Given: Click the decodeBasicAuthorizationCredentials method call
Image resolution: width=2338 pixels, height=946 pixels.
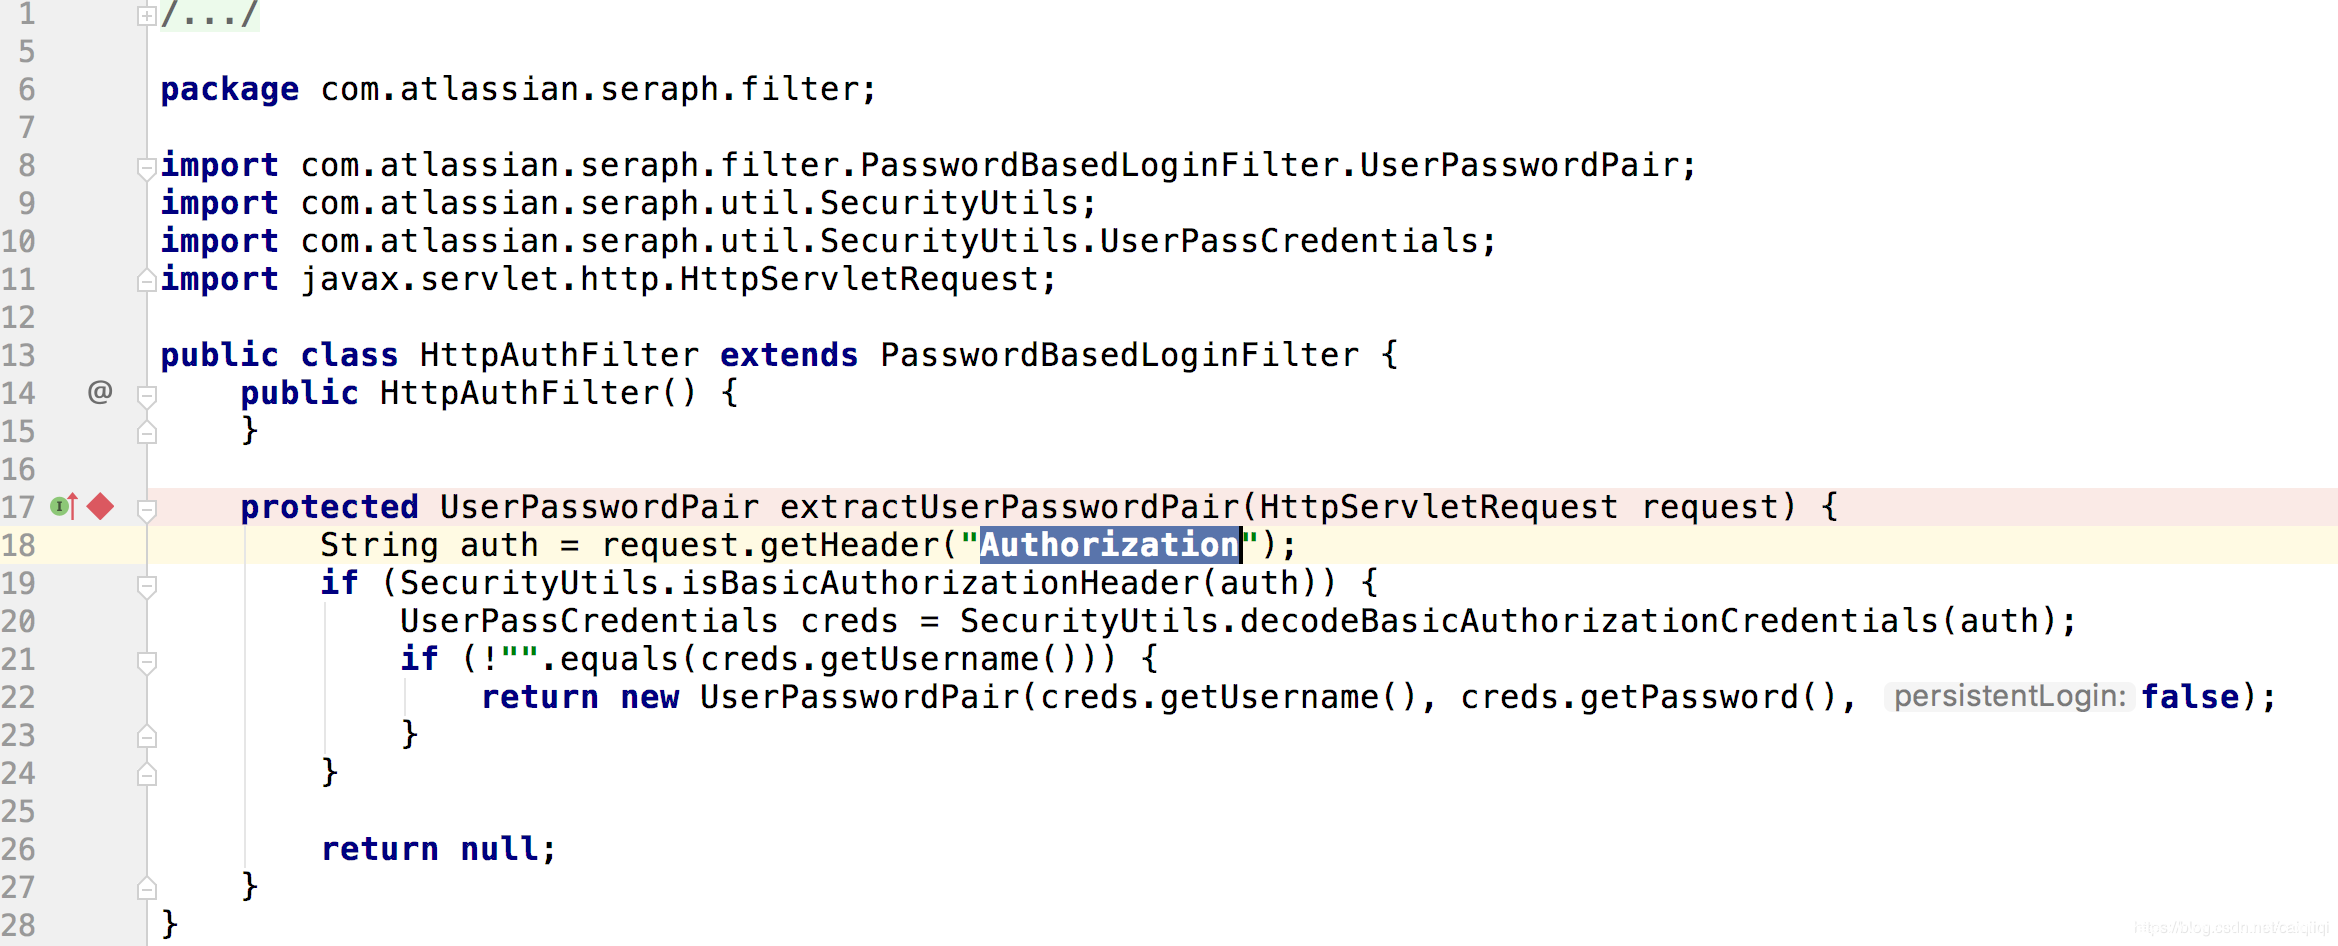Looking at the screenshot, I should [1589, 621].
